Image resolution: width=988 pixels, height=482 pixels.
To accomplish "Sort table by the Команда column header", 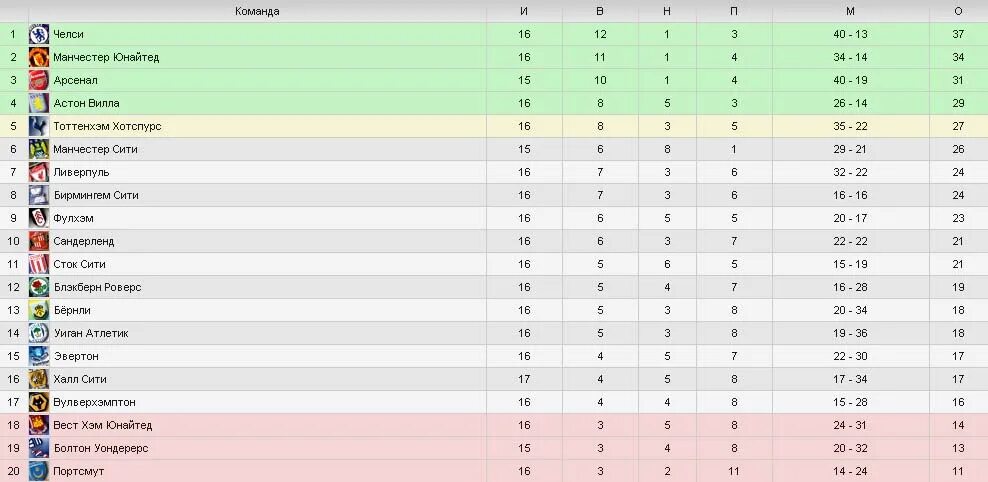I will 257,11.
